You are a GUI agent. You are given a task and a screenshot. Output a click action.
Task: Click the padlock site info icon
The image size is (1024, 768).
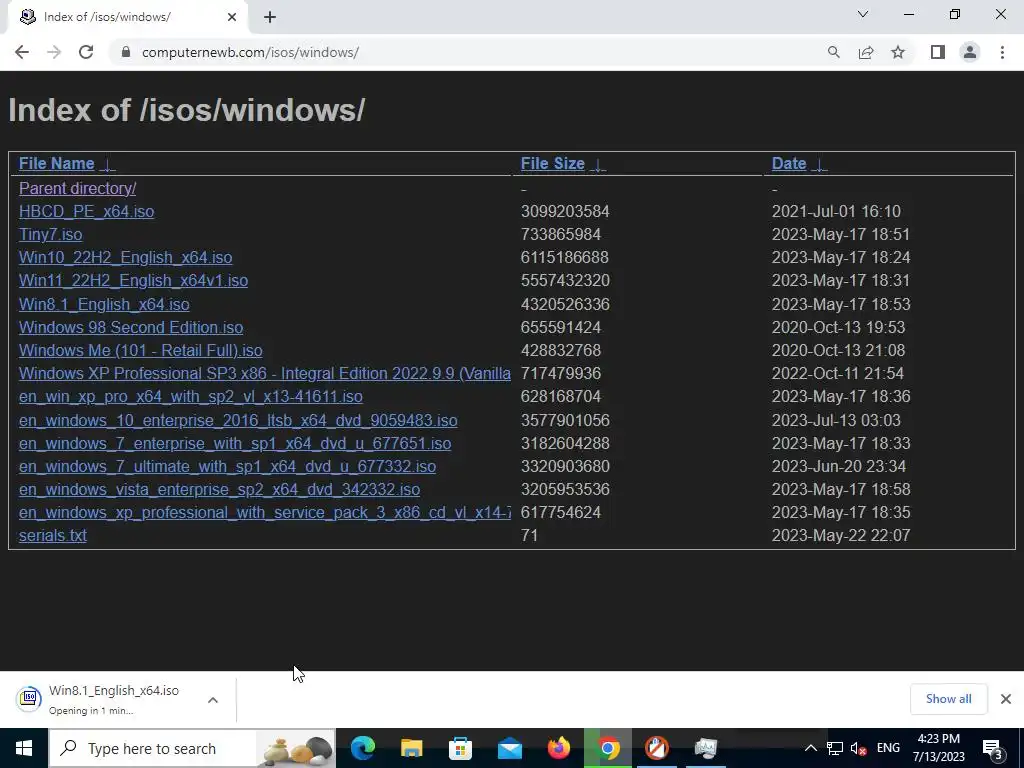pyautogui.click(x=126, y=52)
